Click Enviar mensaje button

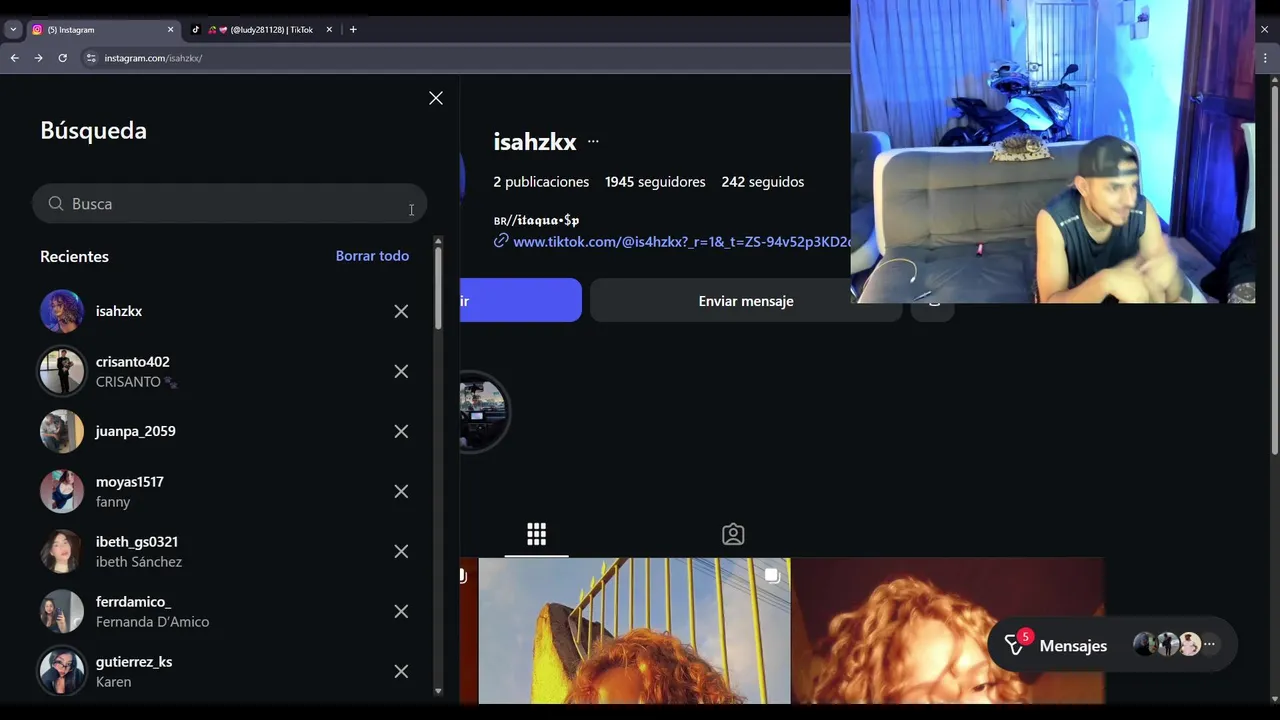[746, 300]
